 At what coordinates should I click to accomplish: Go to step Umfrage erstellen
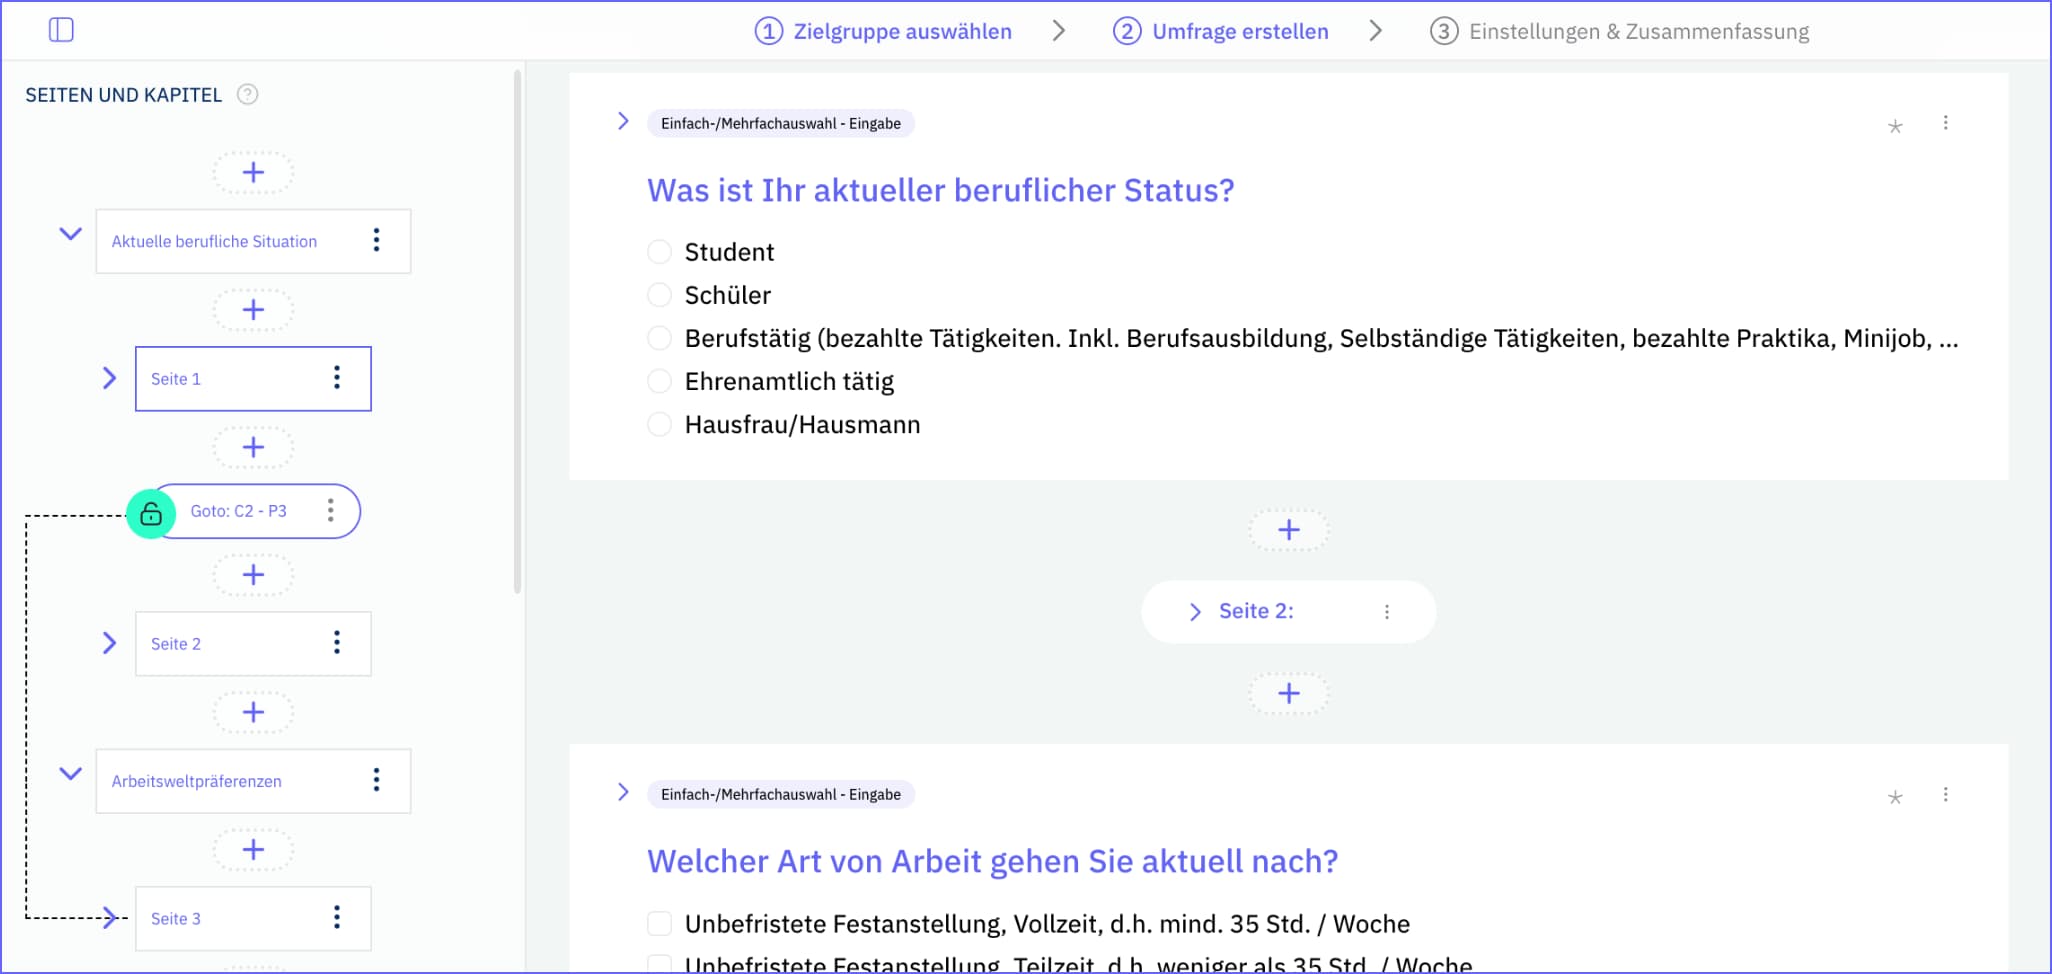[x=1221, y=31]
